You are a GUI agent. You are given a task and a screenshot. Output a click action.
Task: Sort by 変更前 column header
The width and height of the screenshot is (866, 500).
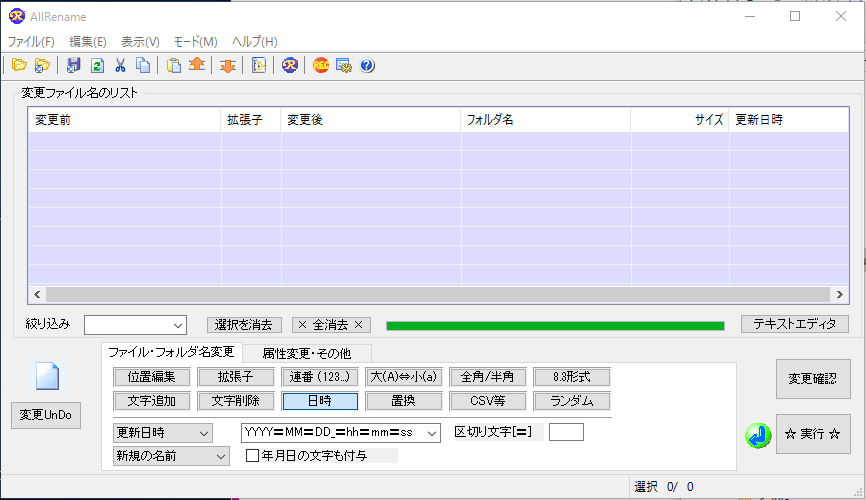pos(124,120)
